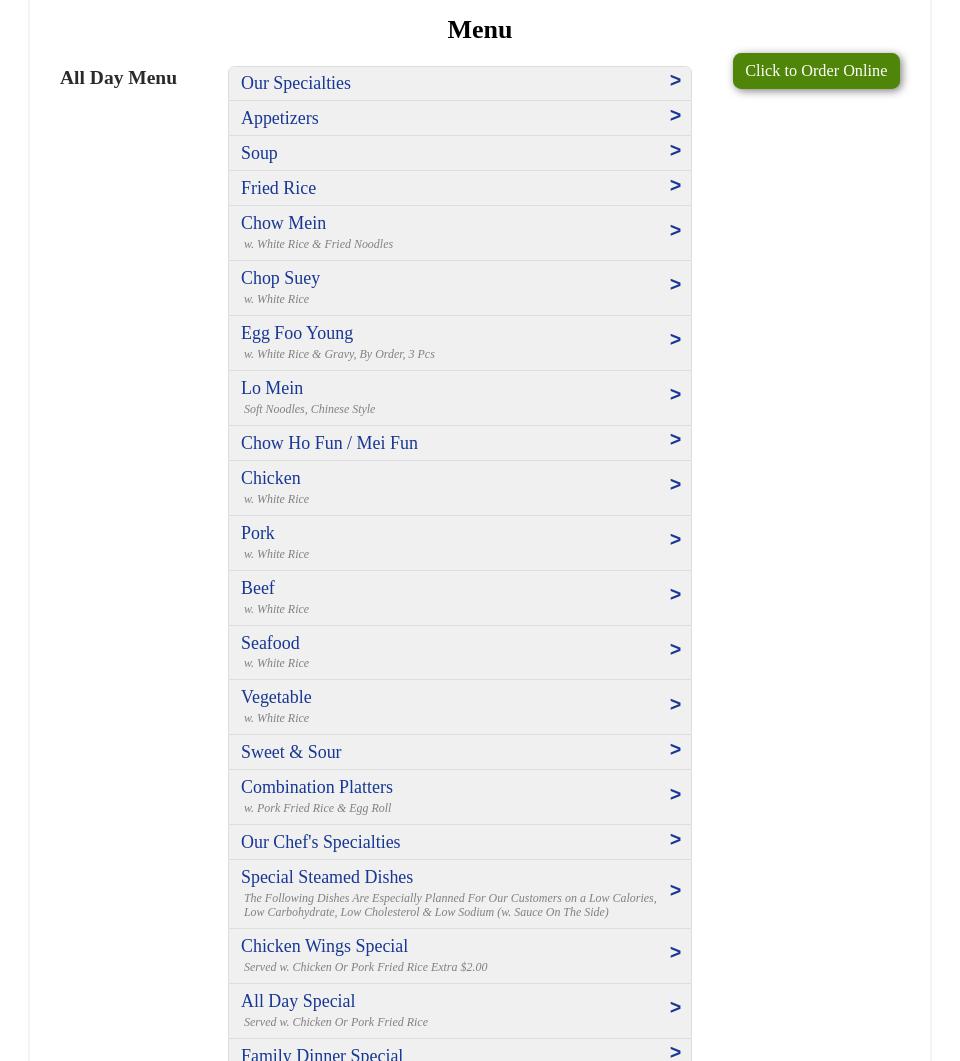This screenshot has height=1061, width=960.
Task: Expand the Chow Mein arrow icon
Action: [675, 230]
